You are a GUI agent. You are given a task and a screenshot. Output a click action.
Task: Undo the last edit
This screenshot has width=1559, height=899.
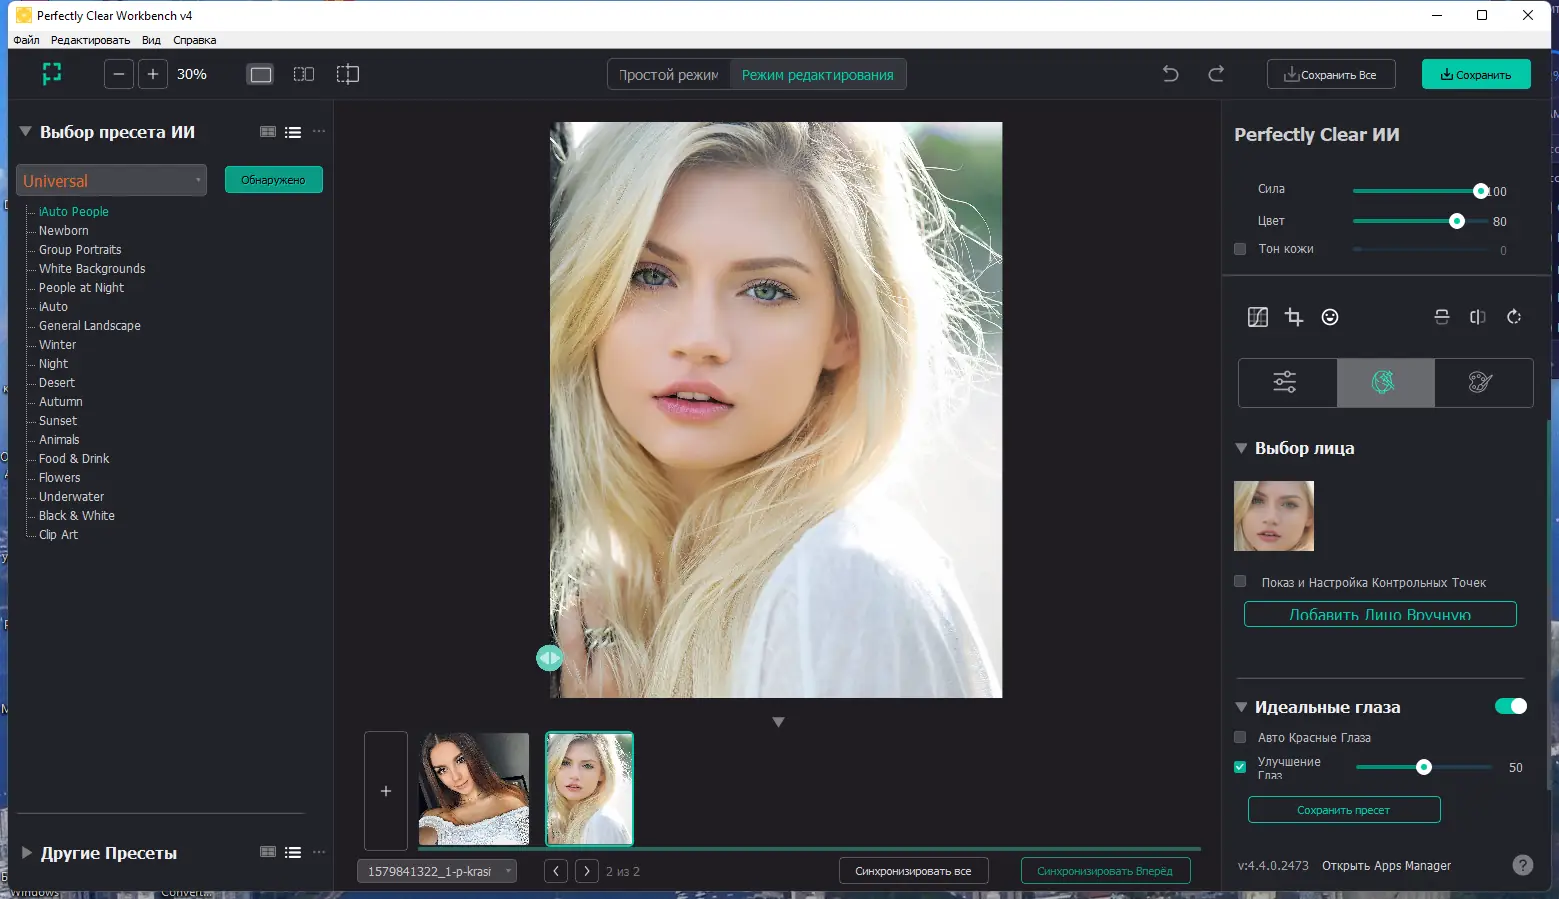(x=1170, y=74)
